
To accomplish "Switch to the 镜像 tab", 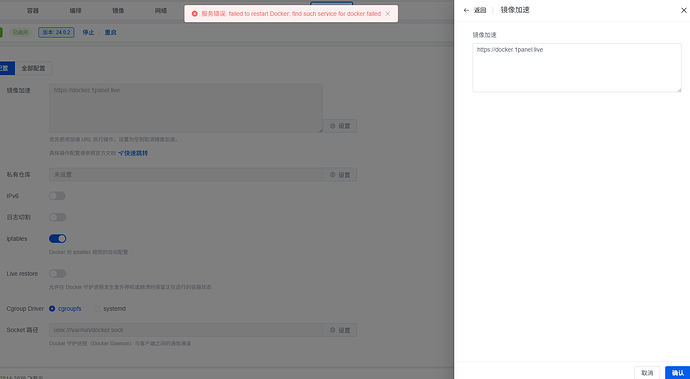I will click(118, 11).
